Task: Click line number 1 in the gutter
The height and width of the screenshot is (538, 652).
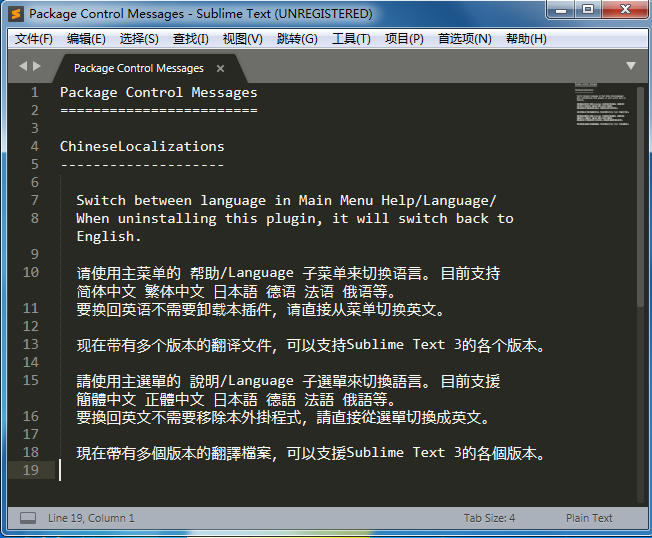Action: (35, 92)
